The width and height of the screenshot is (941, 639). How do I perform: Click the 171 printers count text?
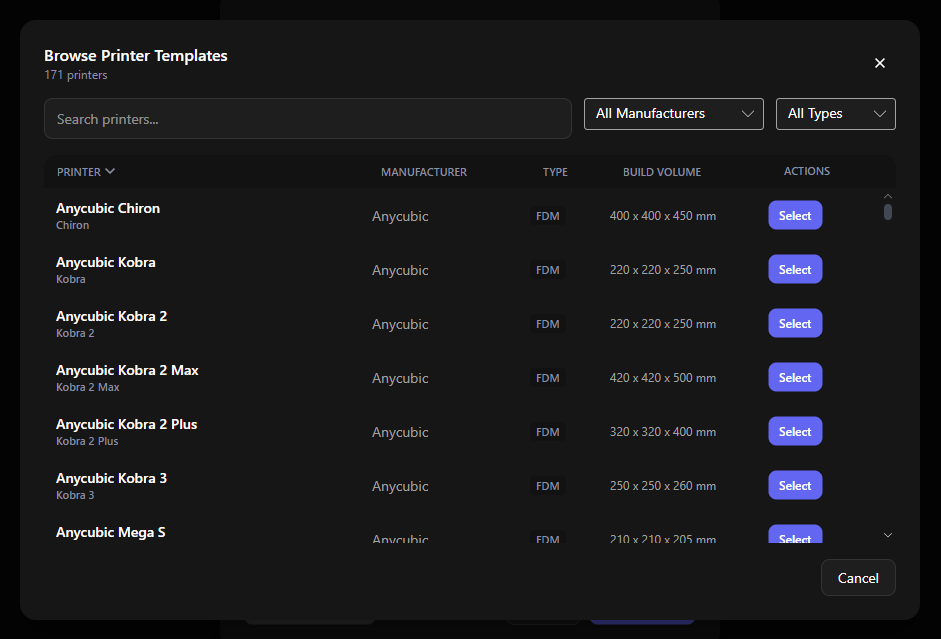click(76, 75)
